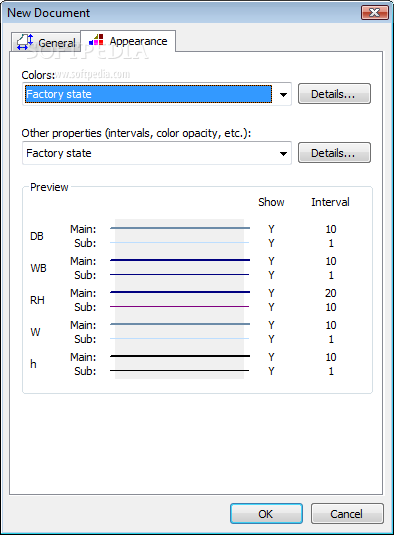Viewport: 394px width, 535px height.
Task: Click the W Sub light blue line preview
Action: pyautogui.click(x=179, y=338)
